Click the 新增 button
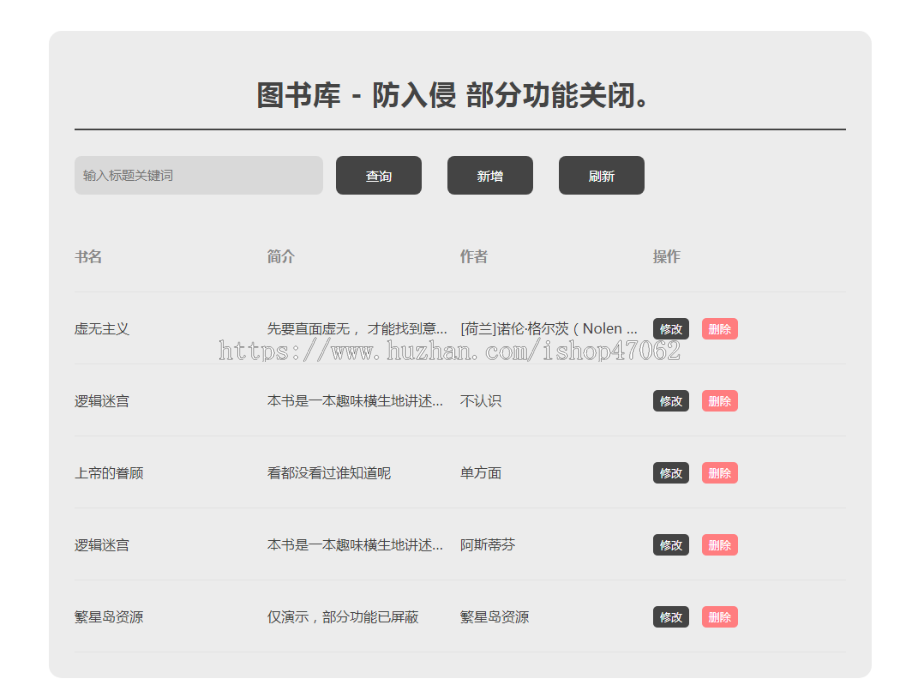900x697 pixels. tap(490, 175)
